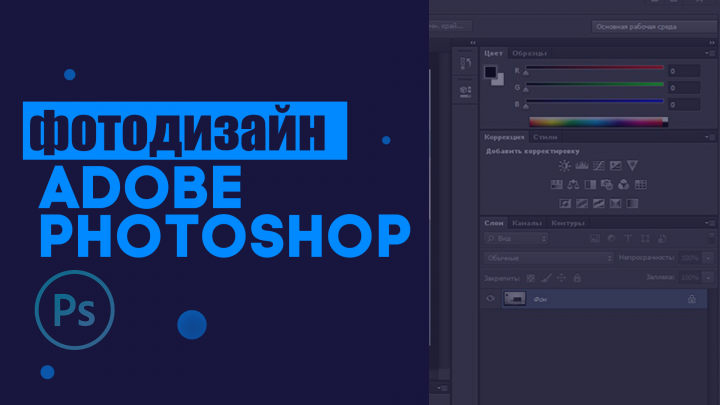Add a Posterize adjustment

(x=582, y=203)
